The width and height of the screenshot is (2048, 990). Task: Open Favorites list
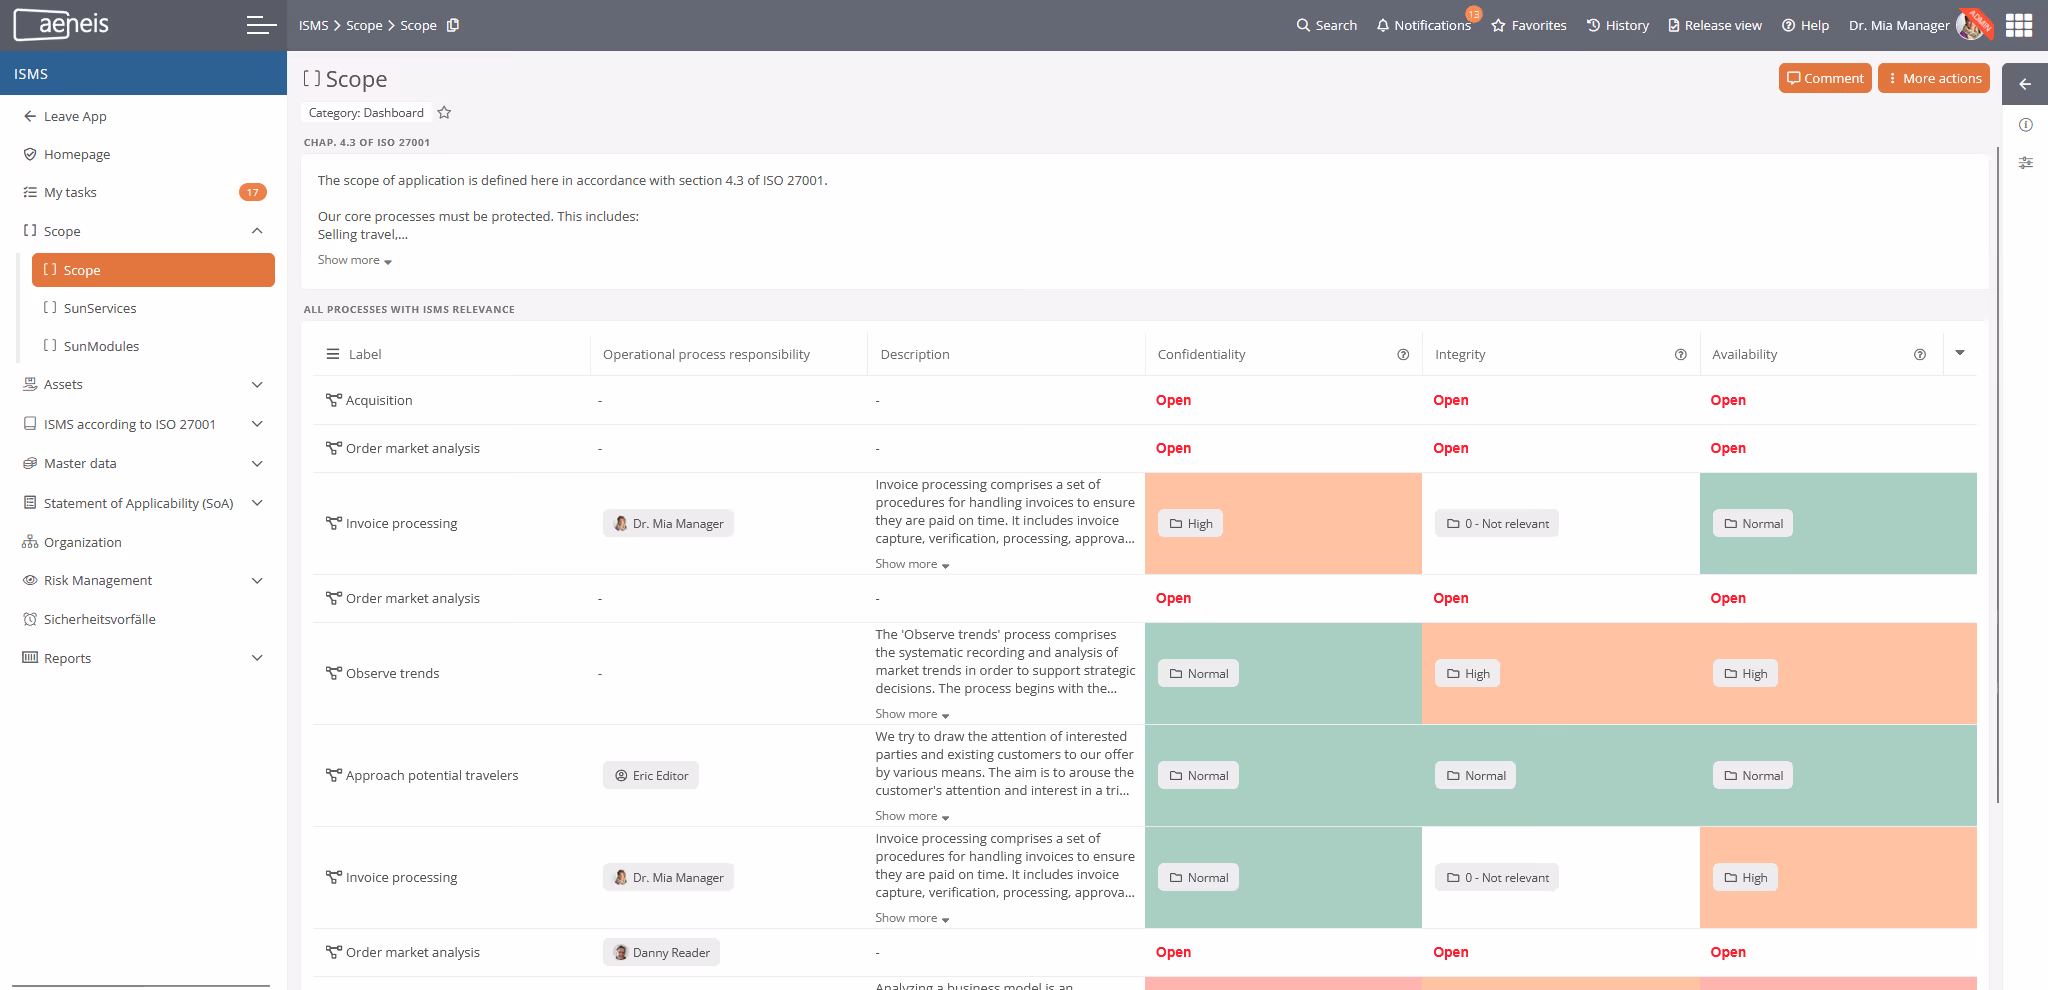coord(1528,25)
